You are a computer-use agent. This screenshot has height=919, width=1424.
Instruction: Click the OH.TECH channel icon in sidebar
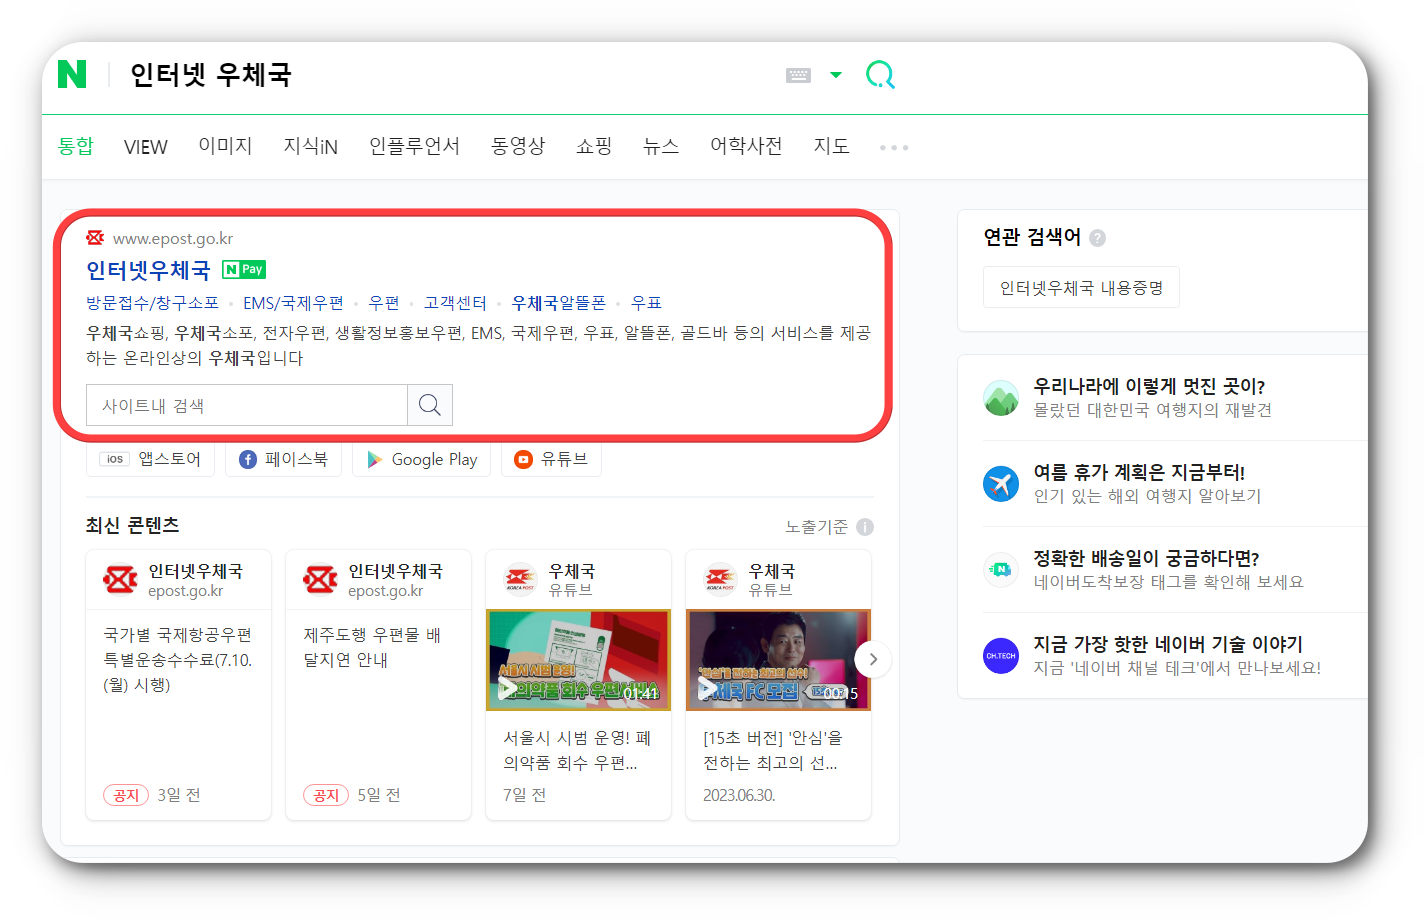click(1001, 655)
